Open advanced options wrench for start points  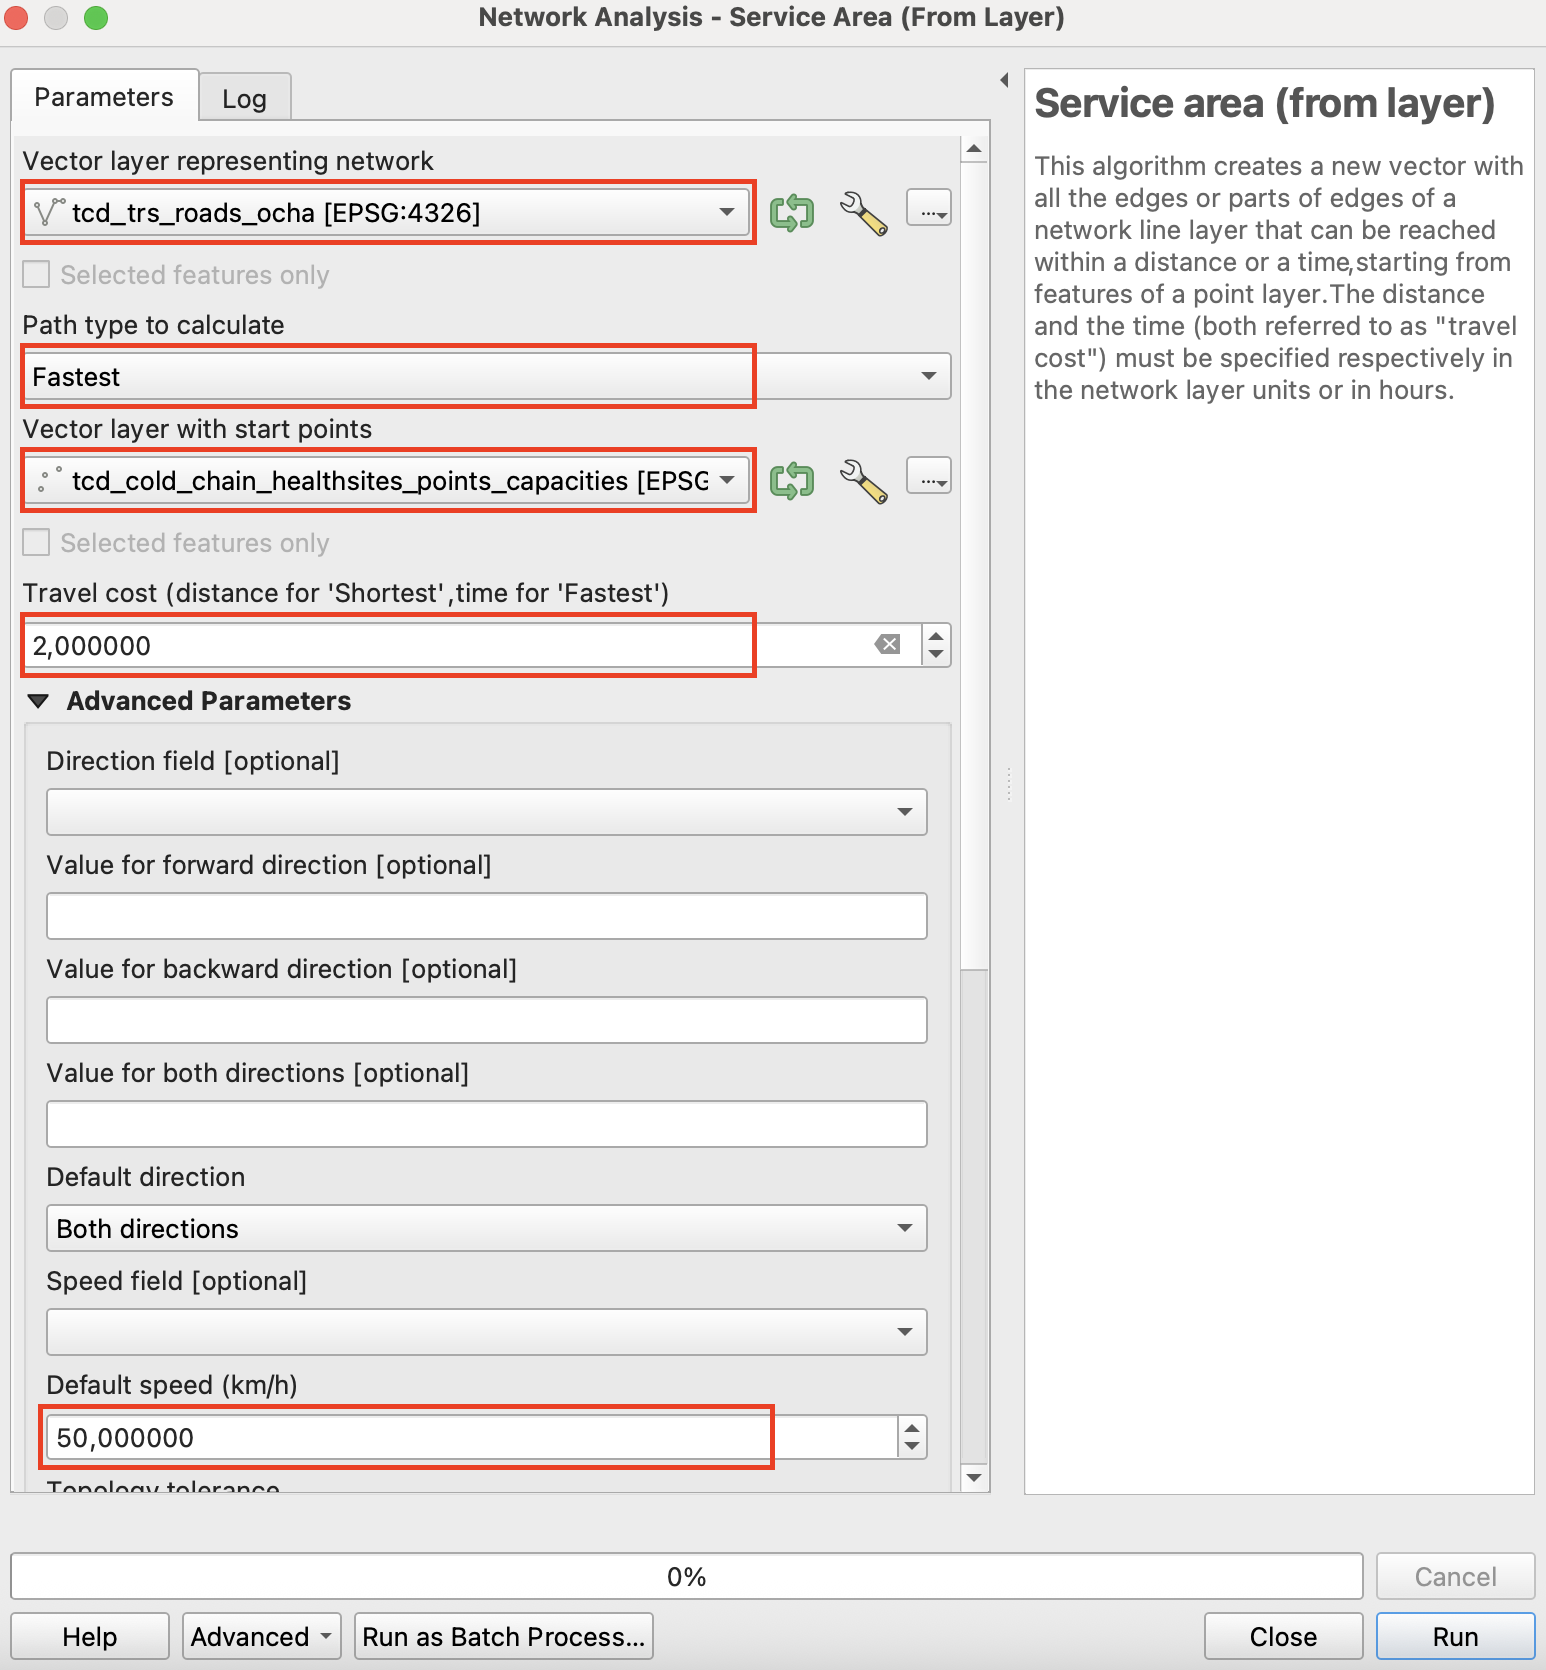pos(863,480)
